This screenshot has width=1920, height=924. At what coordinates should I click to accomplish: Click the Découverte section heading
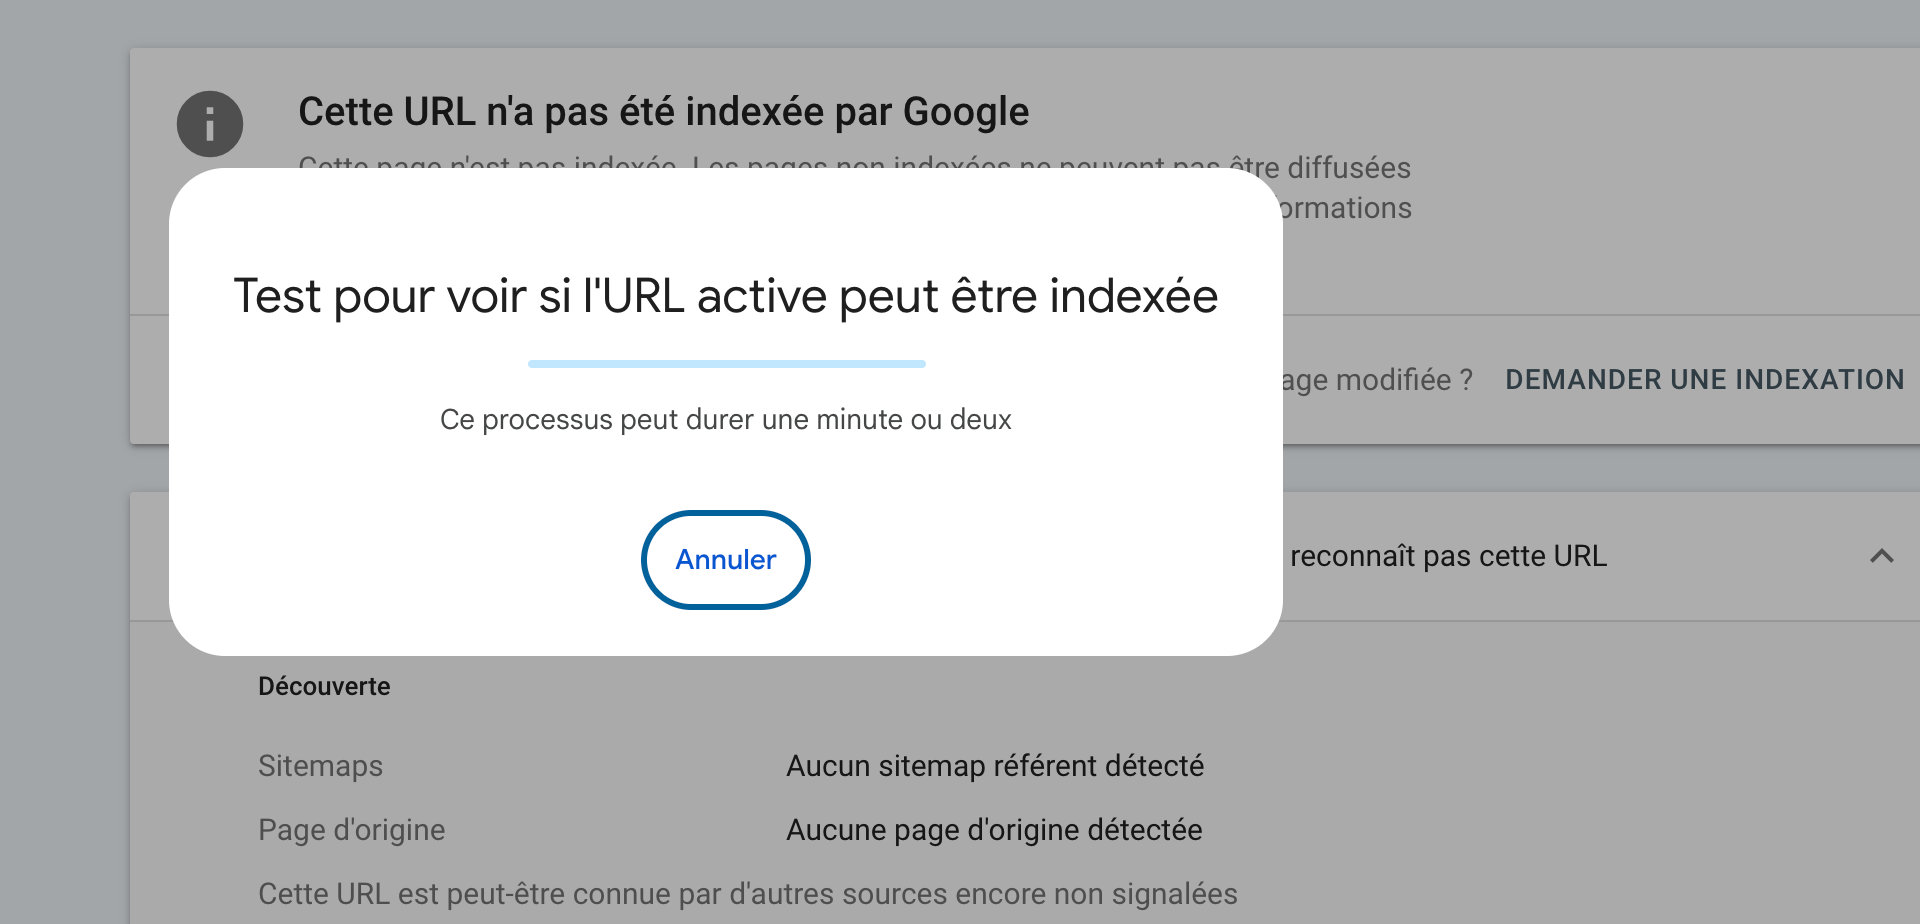coord(324,687)
